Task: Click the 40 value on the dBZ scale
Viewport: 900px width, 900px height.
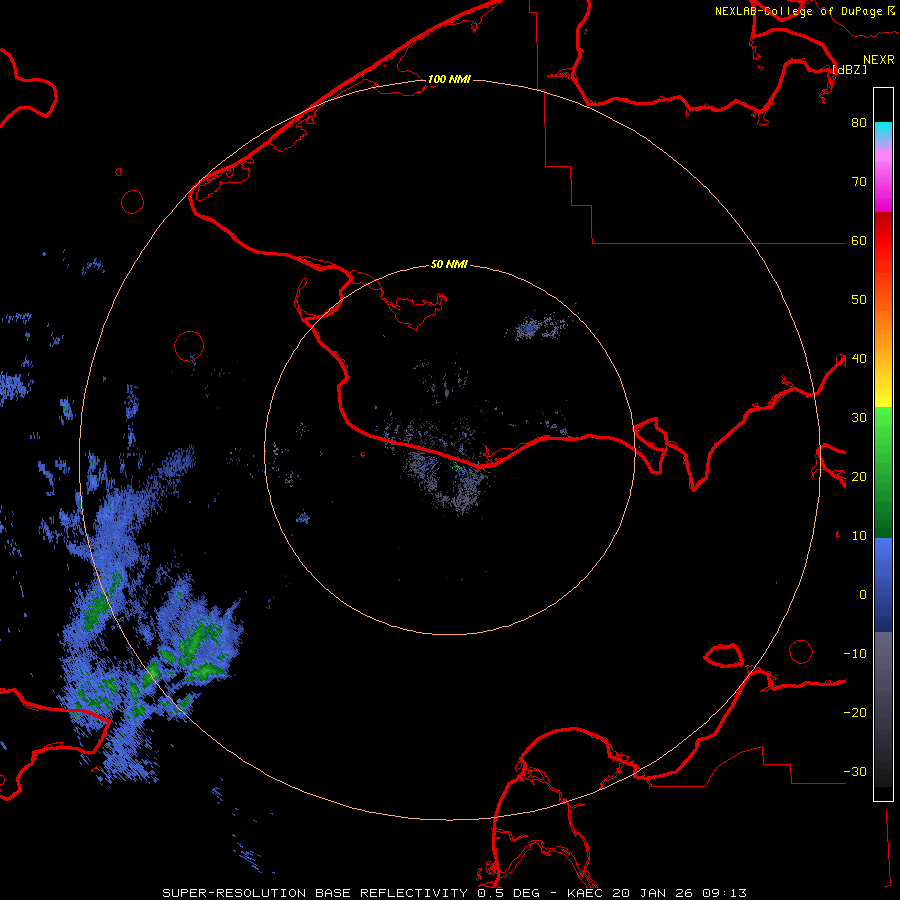Action: pos(859,359)
